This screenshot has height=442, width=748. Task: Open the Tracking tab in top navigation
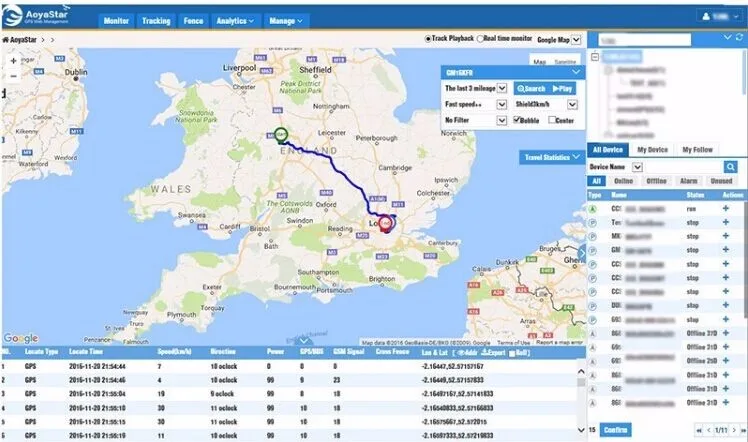pyautogui.click(x=155, y=20)
